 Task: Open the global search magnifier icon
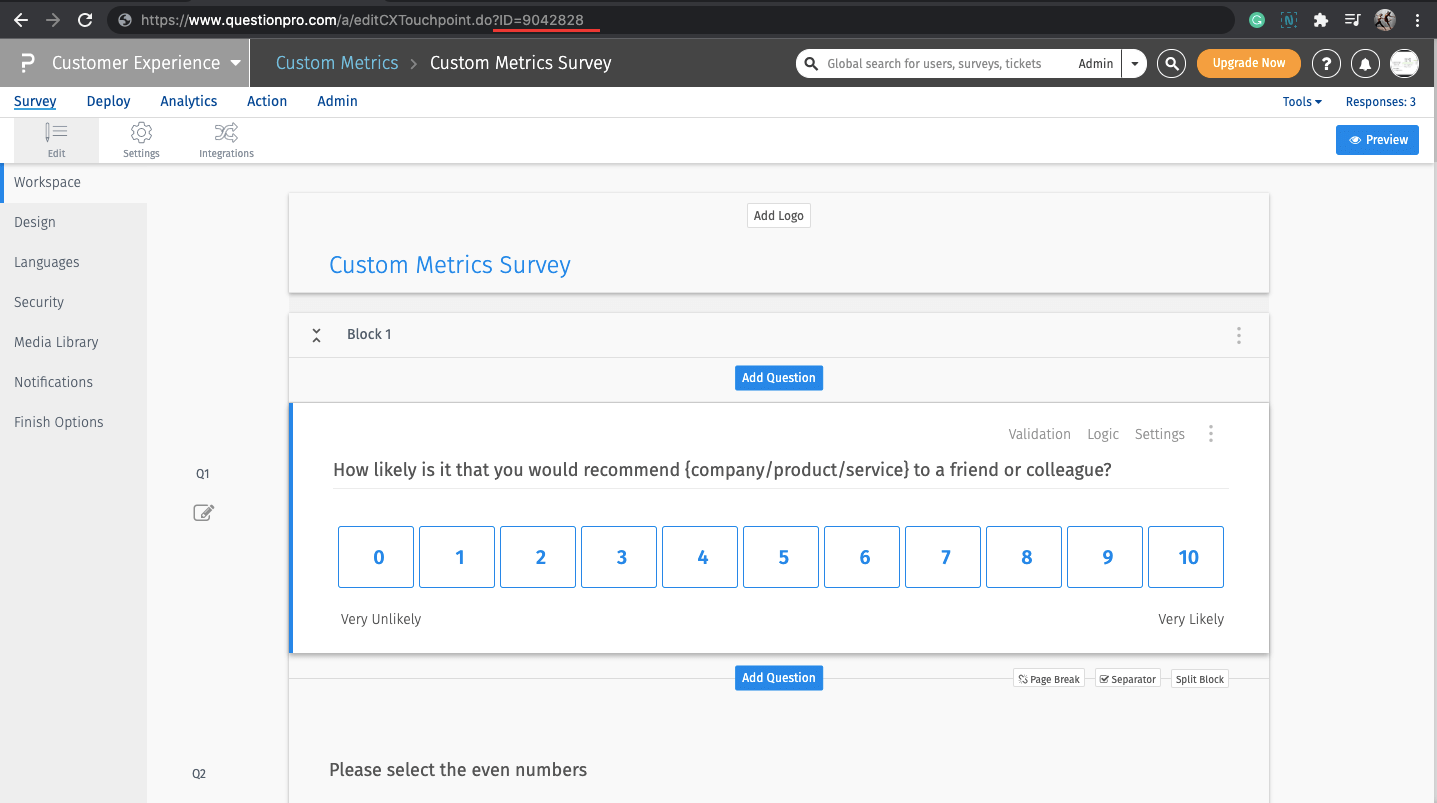[1171, 63]
